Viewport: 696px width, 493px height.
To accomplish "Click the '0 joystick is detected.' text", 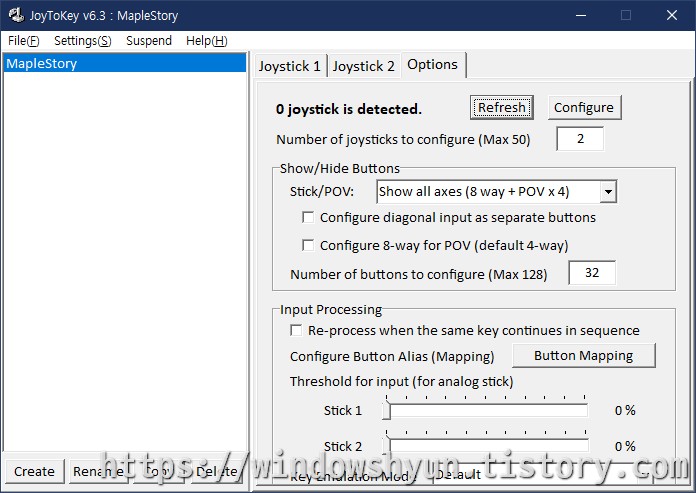I will [x=348, y=109].
